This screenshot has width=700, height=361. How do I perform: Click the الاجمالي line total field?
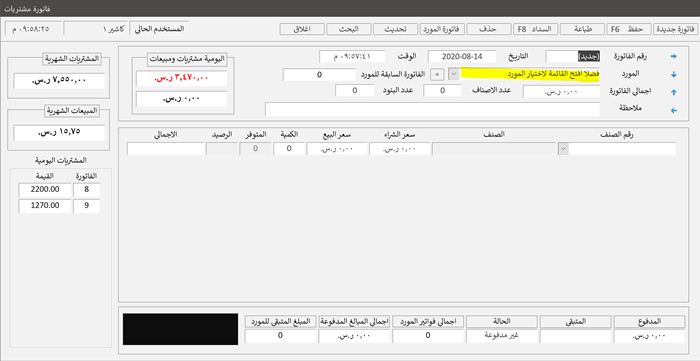pyautogui.click(x=165, y=149)
